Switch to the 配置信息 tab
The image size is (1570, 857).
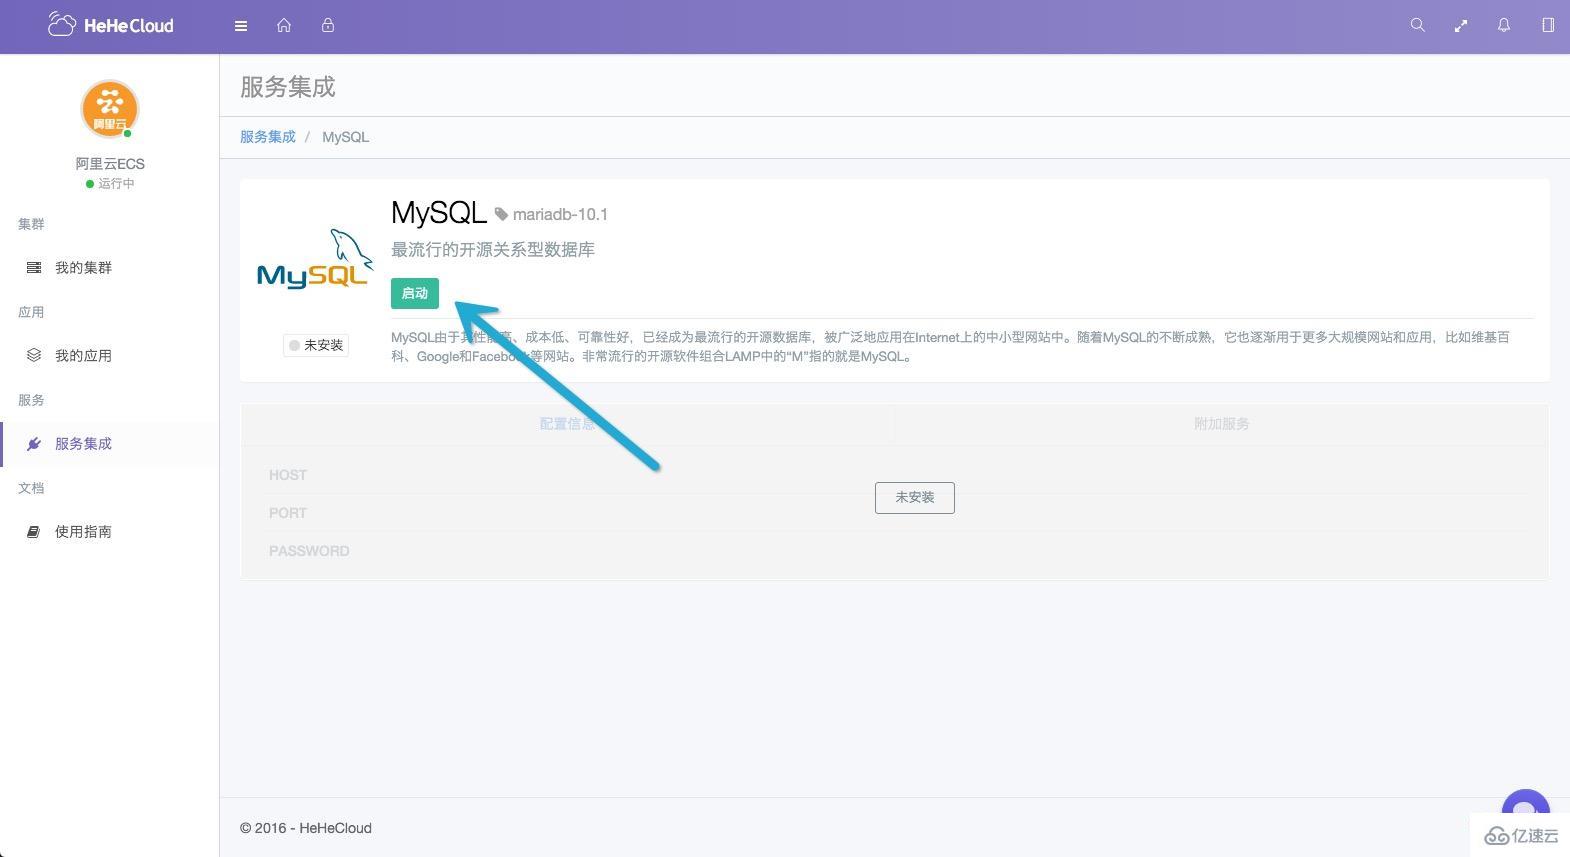click(x=567, y=424)
